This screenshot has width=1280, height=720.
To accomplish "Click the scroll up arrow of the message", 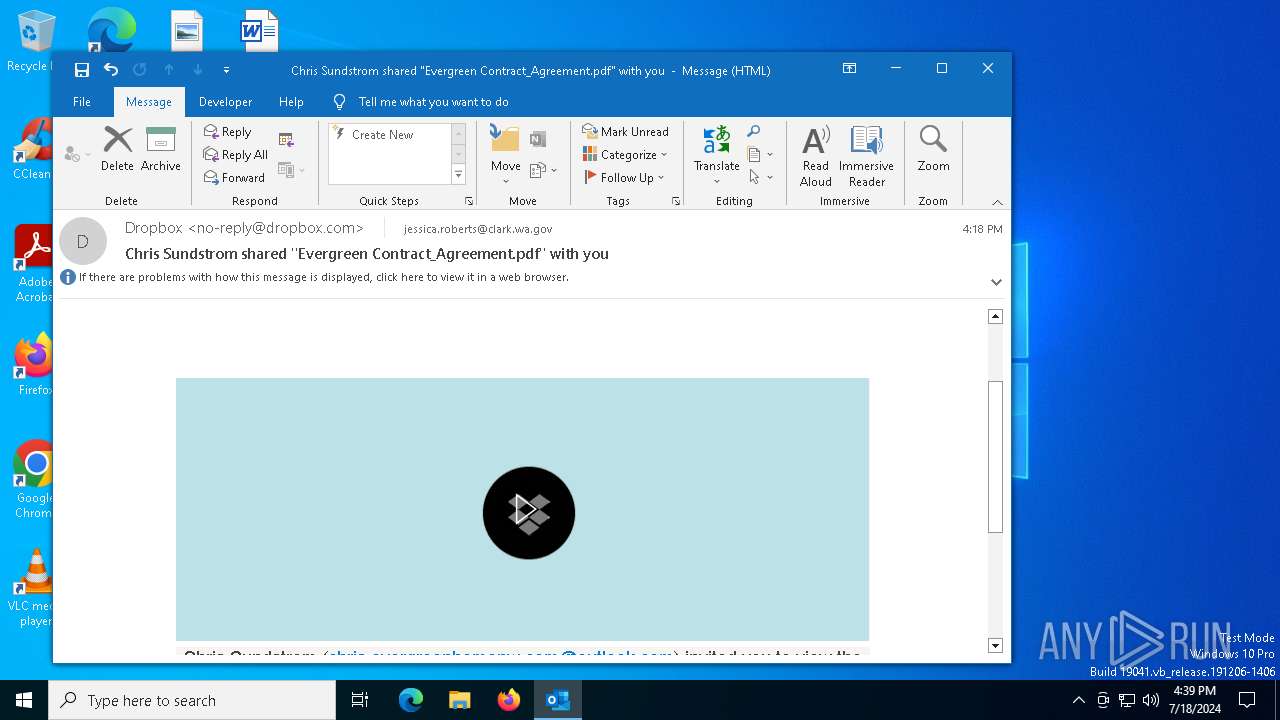I will coord(995,316).
